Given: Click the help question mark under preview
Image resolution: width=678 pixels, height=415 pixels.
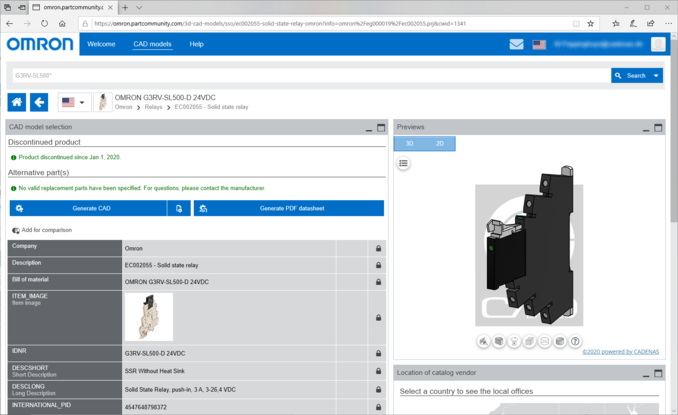Looking at the screenshot, I should (x=575, y=342).
